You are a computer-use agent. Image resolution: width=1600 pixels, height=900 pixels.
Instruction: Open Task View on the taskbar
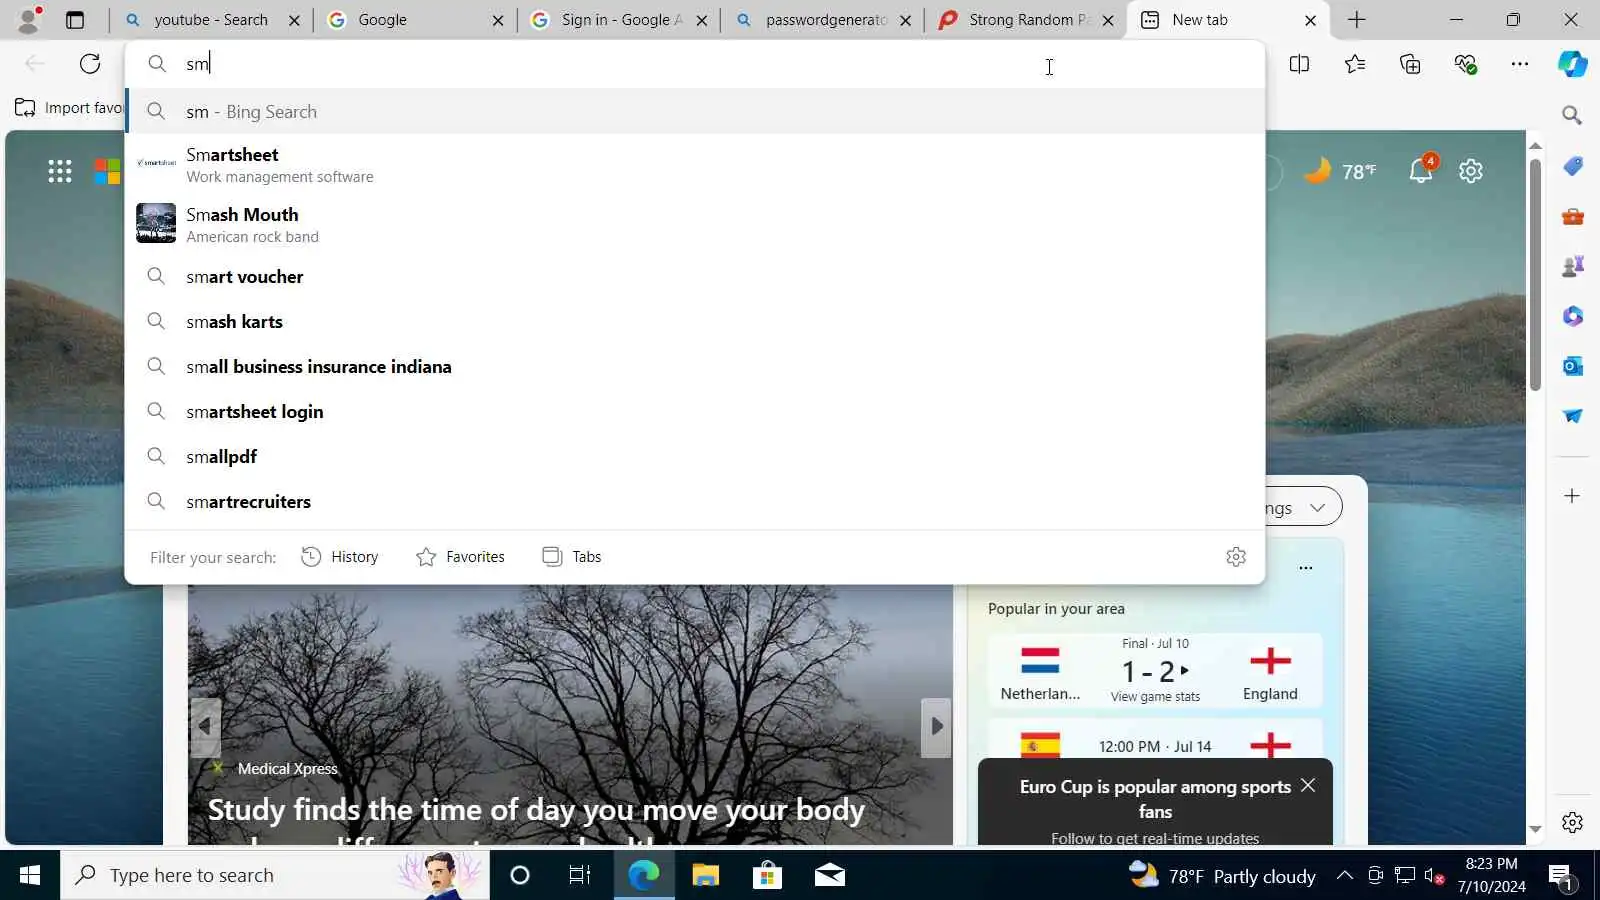coord(580,875)
